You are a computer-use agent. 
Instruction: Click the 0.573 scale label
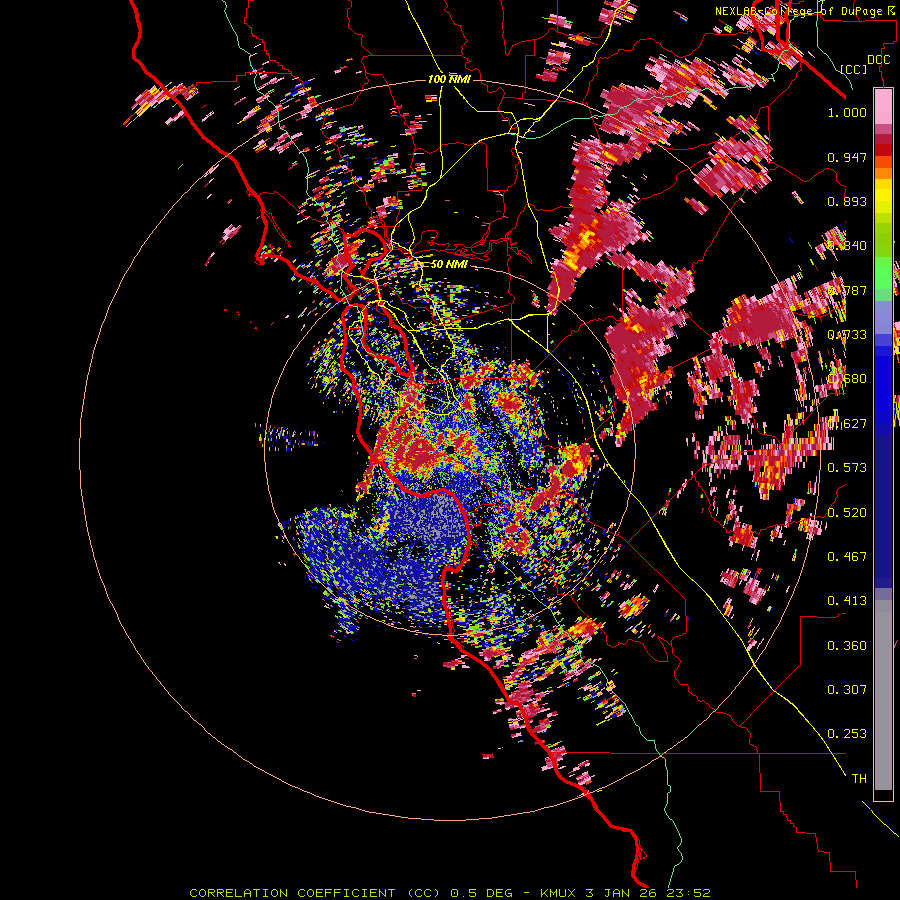pyautogui.click(x=847, y=468)
